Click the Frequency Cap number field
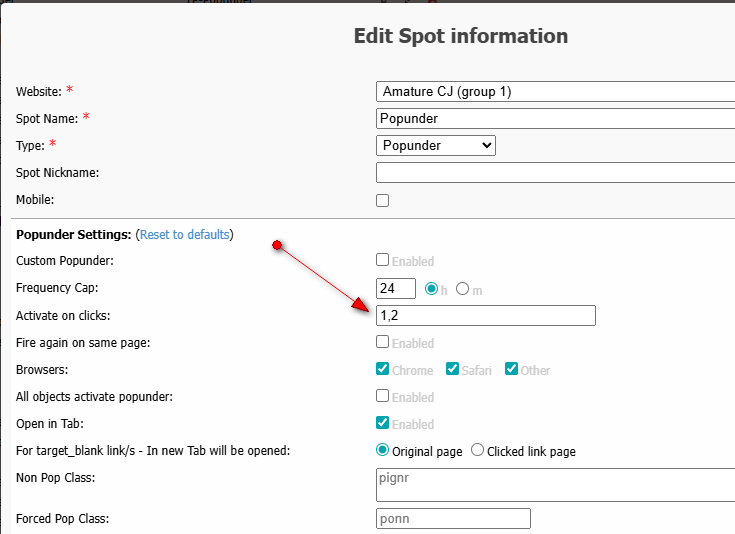 pos(395,289)
